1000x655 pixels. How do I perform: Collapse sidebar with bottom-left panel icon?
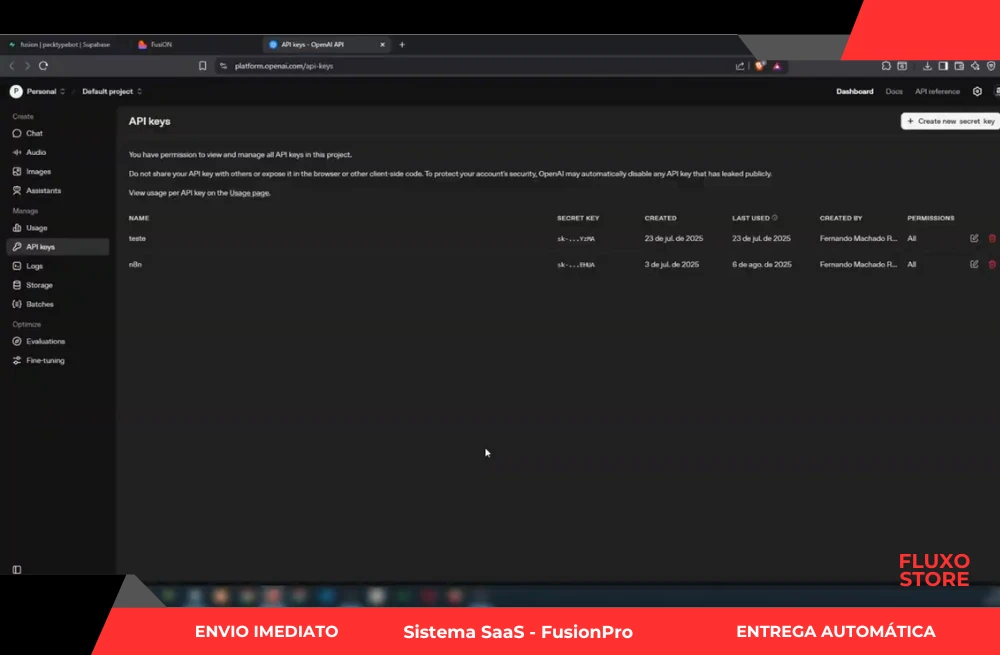coord(17,569)
